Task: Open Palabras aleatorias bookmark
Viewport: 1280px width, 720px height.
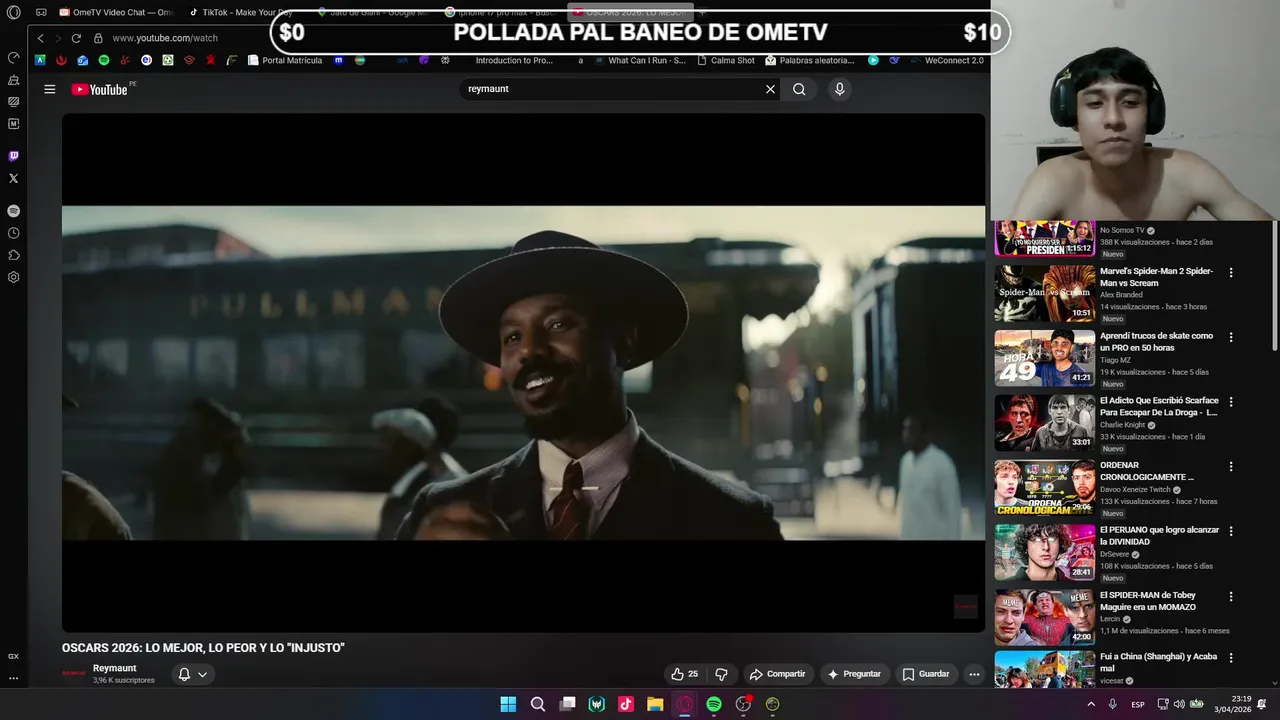Action: tap(809, 60)
